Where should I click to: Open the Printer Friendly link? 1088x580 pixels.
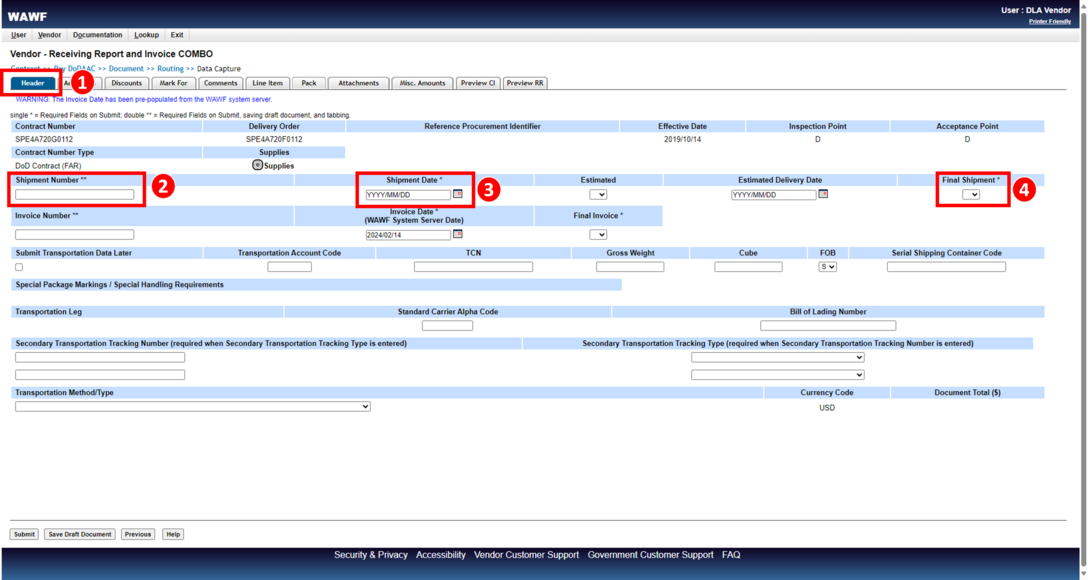click(1049, 21)
